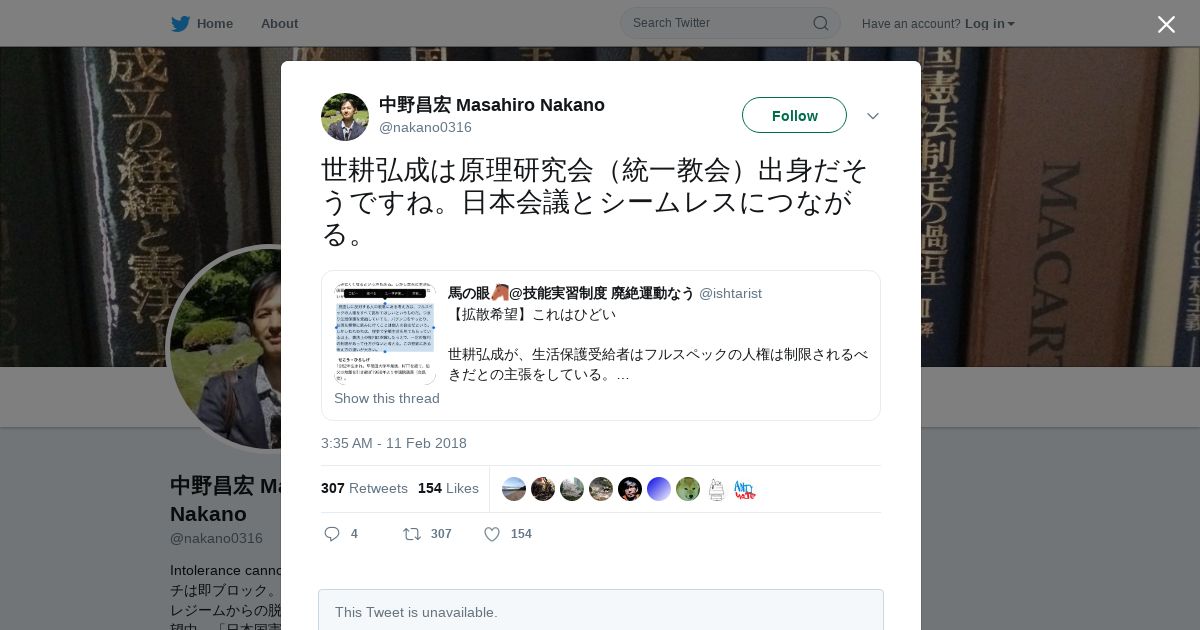Follow the @nakano0316 account

(794, 115)
